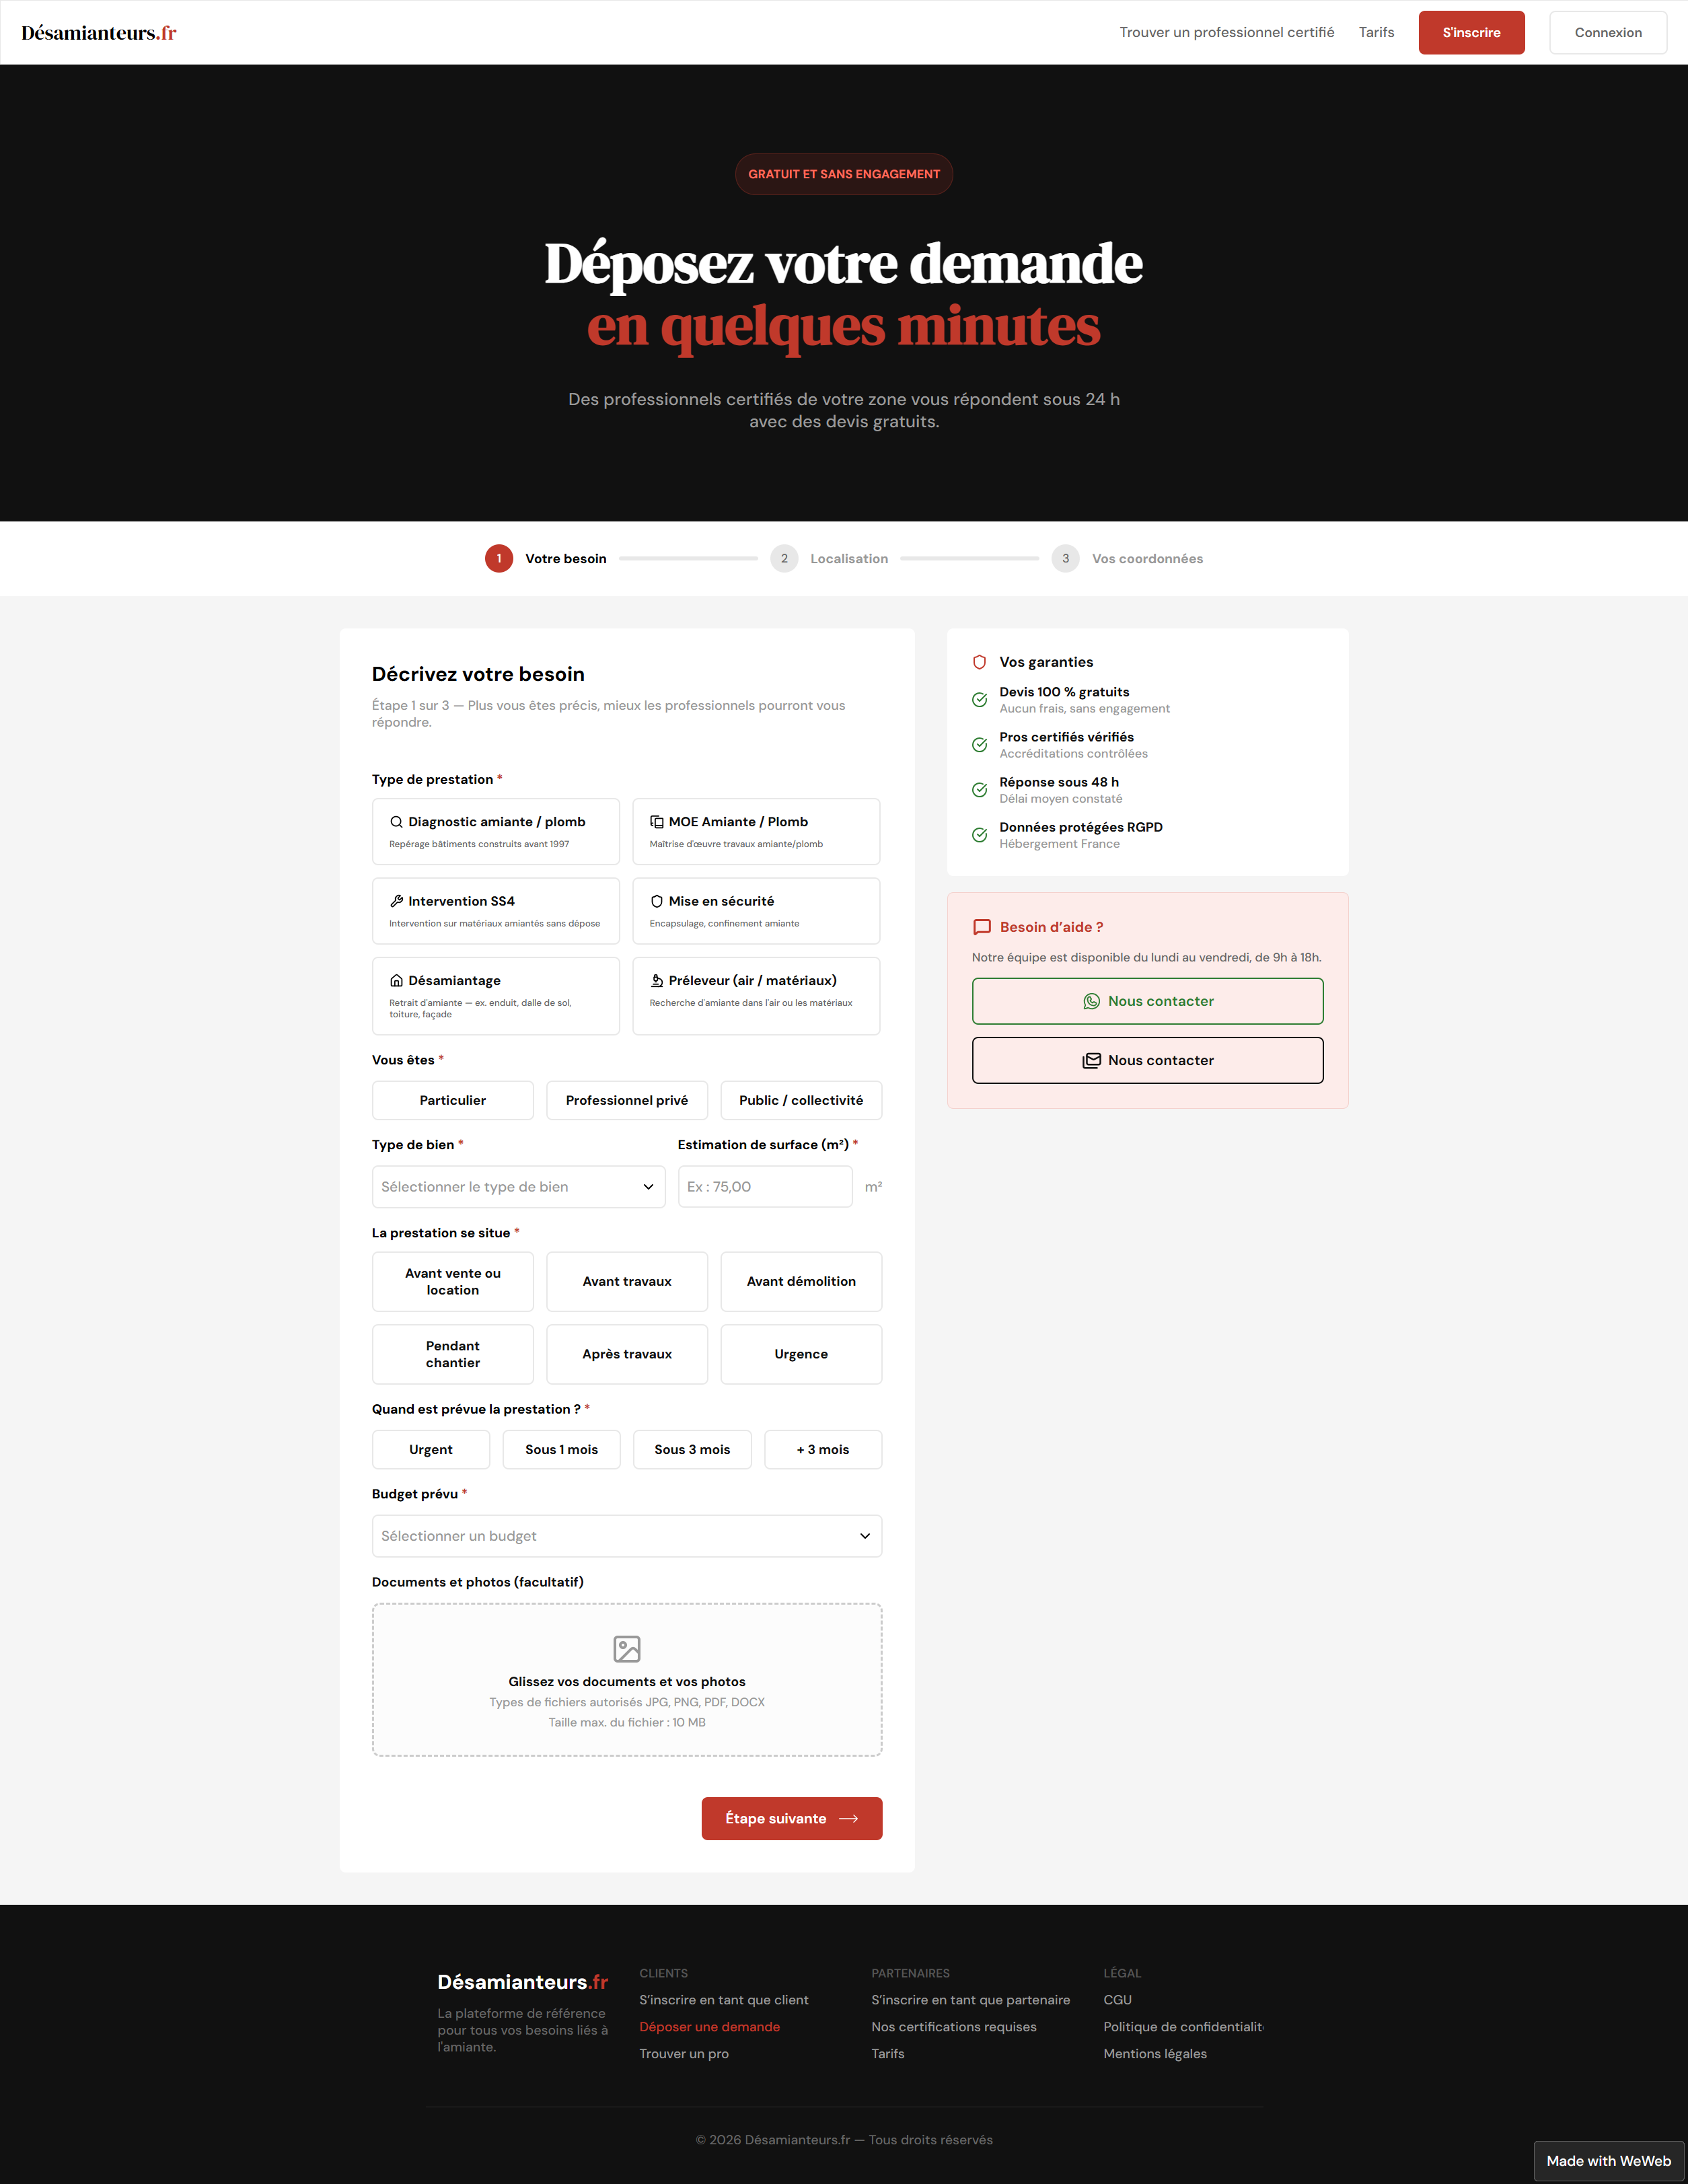This screenshot has width=1688, height=2184.
Task: Click the step 2 circle of the progress bar
Action: [784, 558]
